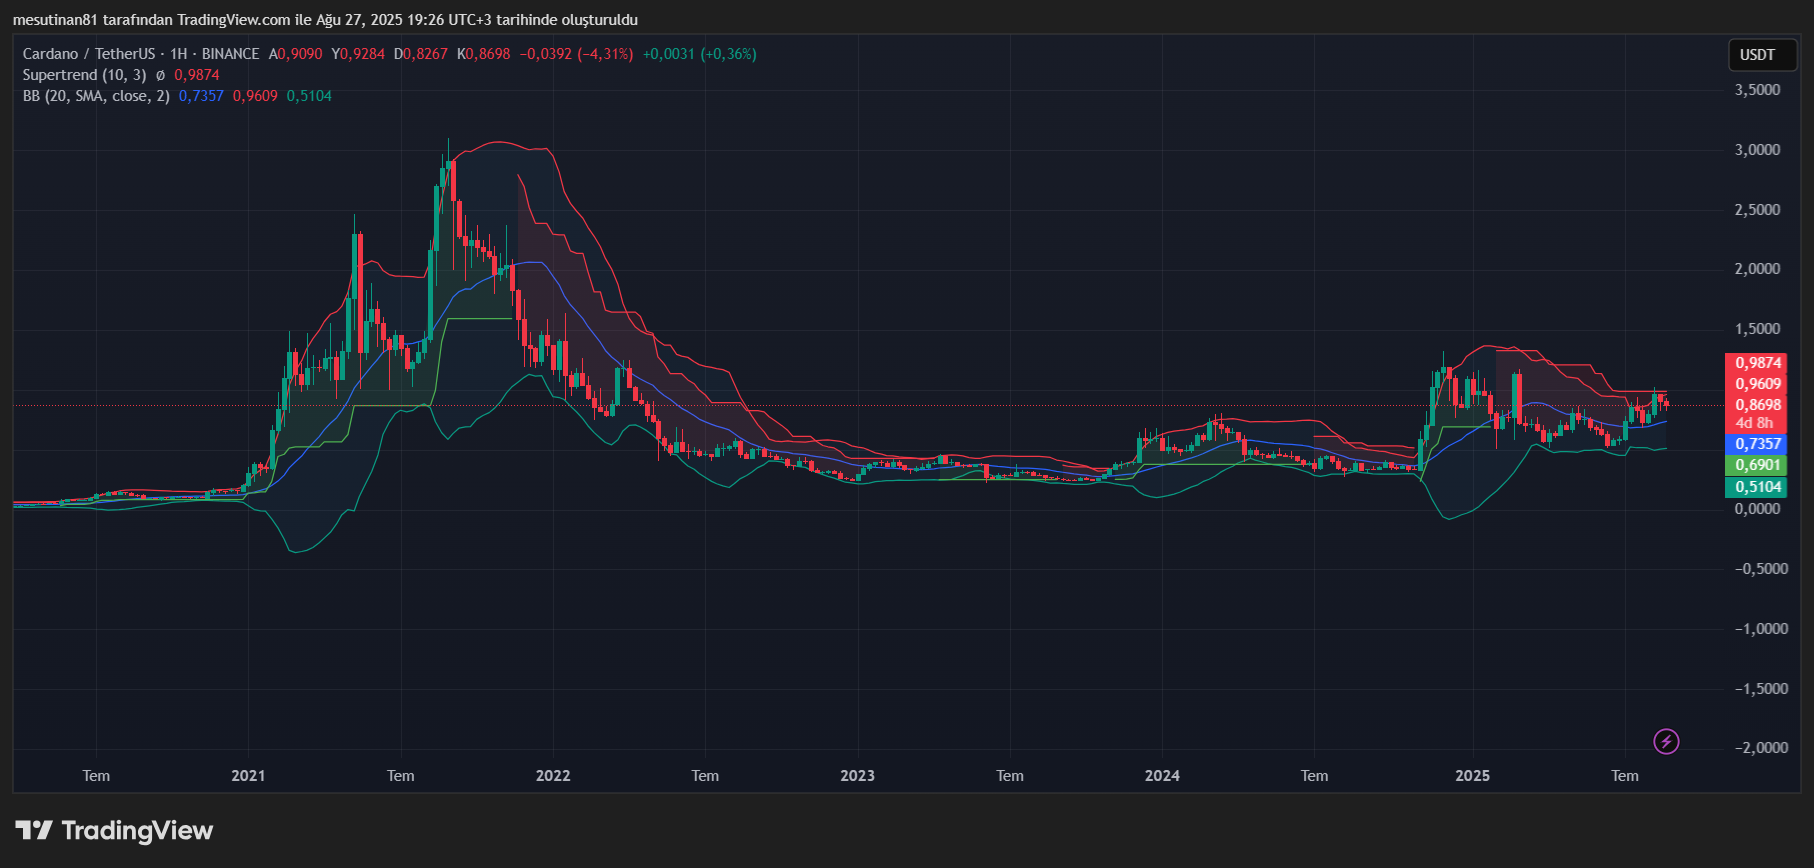Click the 2023 label on the time axis

click(x=857, y=776)
